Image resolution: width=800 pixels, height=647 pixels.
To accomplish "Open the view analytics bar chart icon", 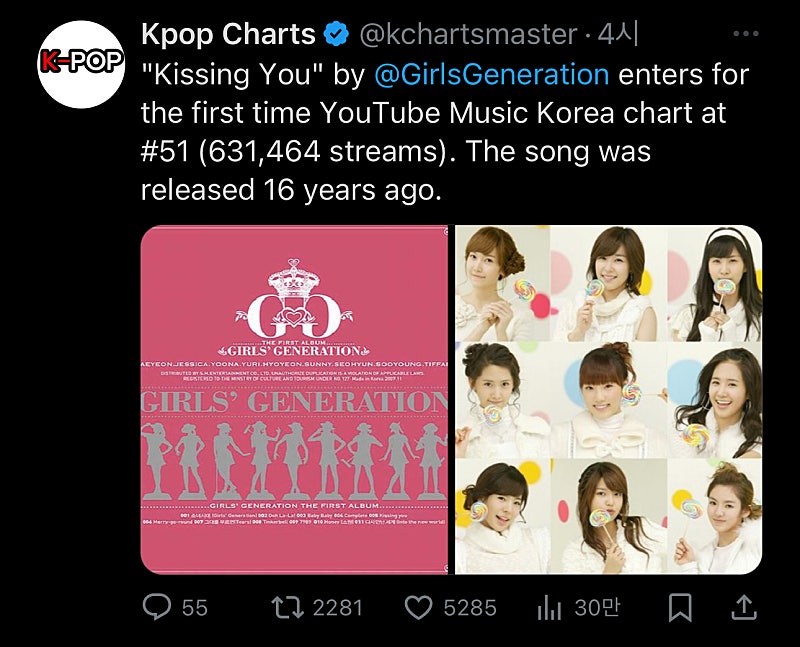I will (550, 607).
